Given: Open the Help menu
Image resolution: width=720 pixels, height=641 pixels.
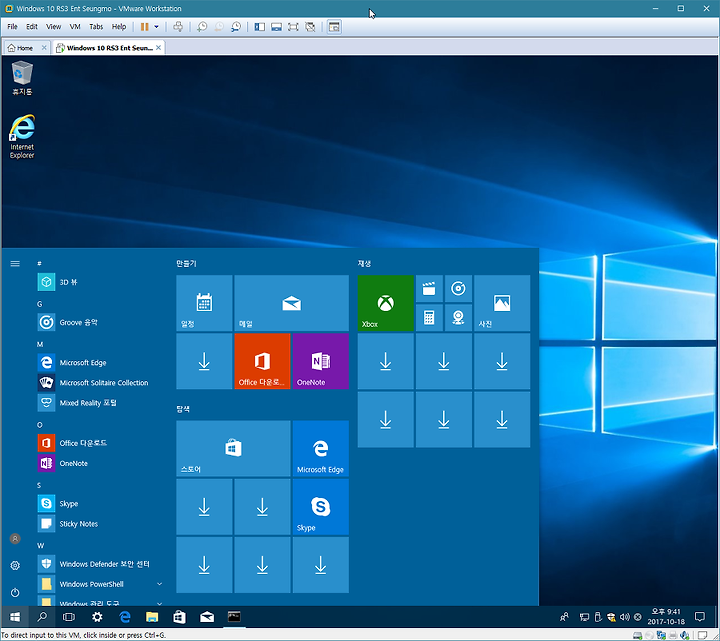Looking at the screenshot, I should point(119,27).
